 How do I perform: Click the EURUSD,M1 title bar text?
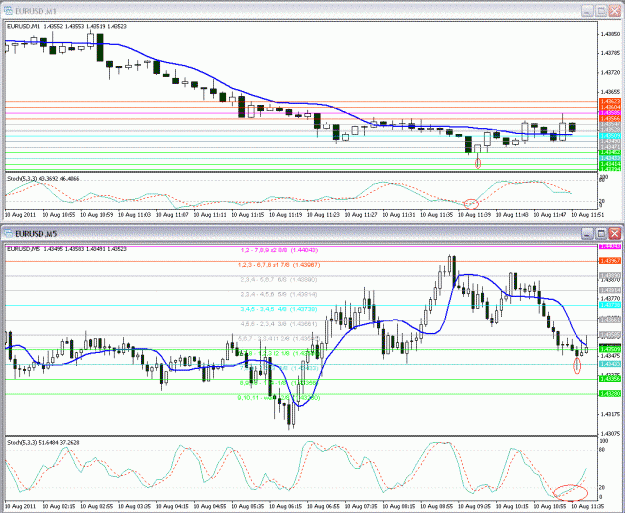point(34,12)
